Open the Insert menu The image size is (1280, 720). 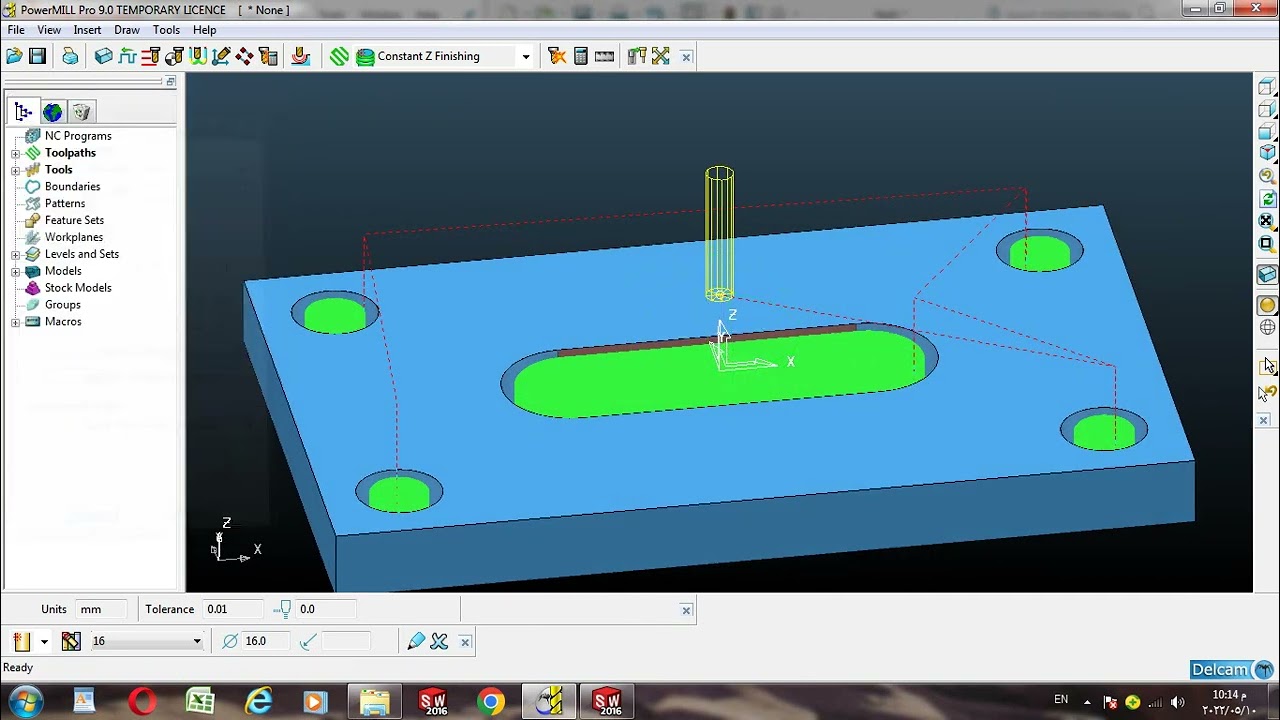click(87, 30)
